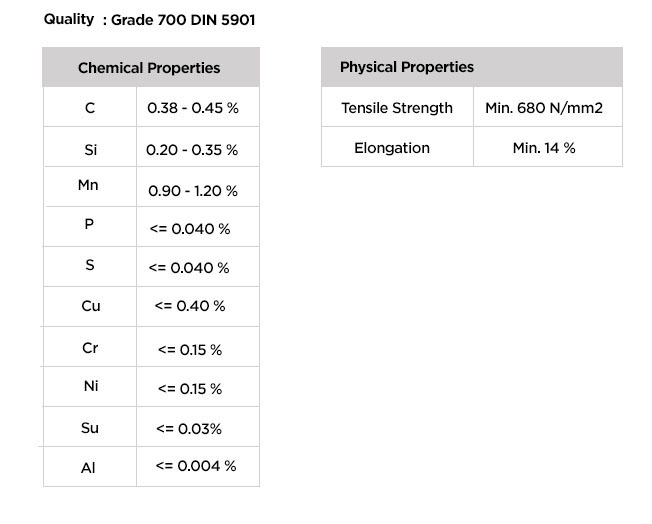Click the P element cell

pos(90,227)
